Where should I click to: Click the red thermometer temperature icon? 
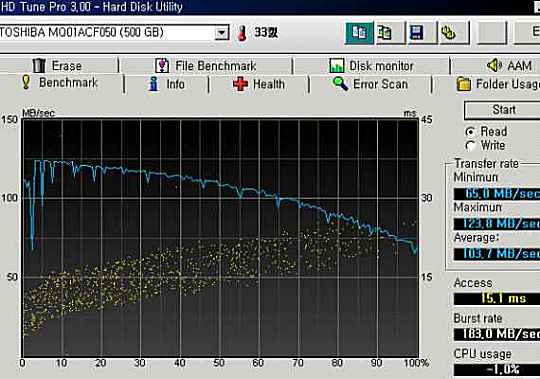click(242, 33)
